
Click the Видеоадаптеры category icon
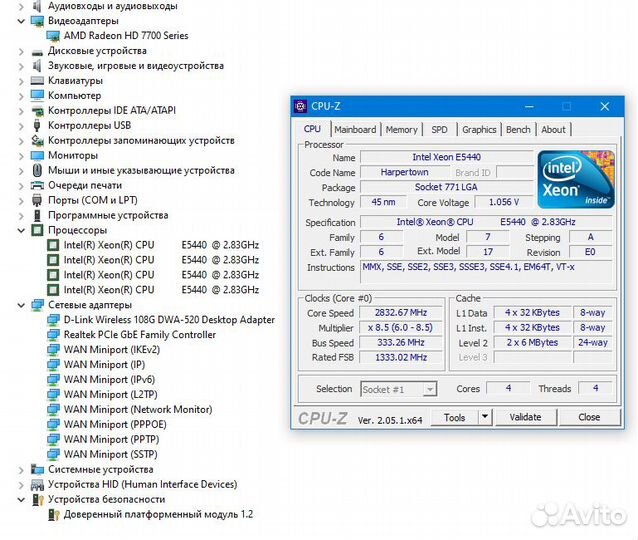coord(37,21)
